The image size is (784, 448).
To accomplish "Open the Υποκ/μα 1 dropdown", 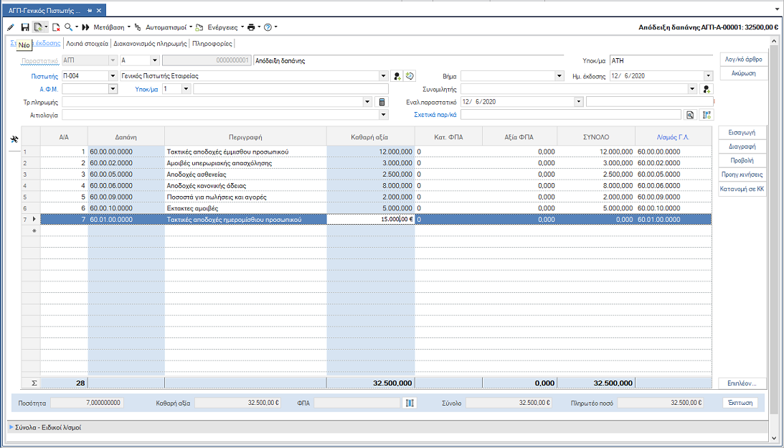I will pyautogui.click(x=186, y=89).
